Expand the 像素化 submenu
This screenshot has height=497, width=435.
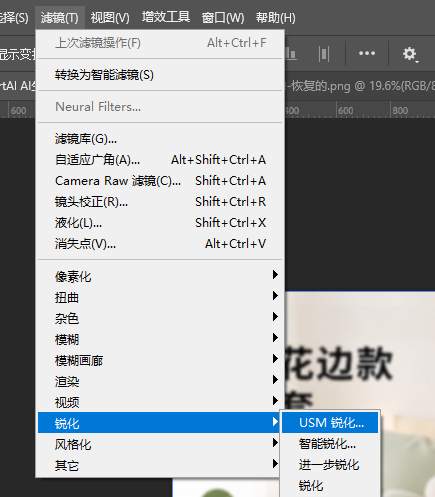[x=160, y=276]
